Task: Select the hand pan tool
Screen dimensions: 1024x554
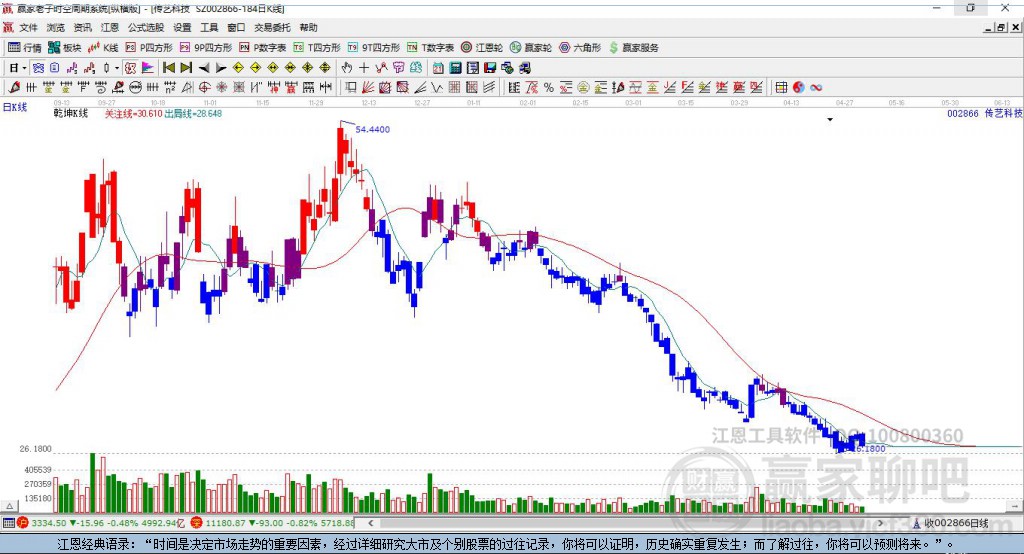Action: 347,68
